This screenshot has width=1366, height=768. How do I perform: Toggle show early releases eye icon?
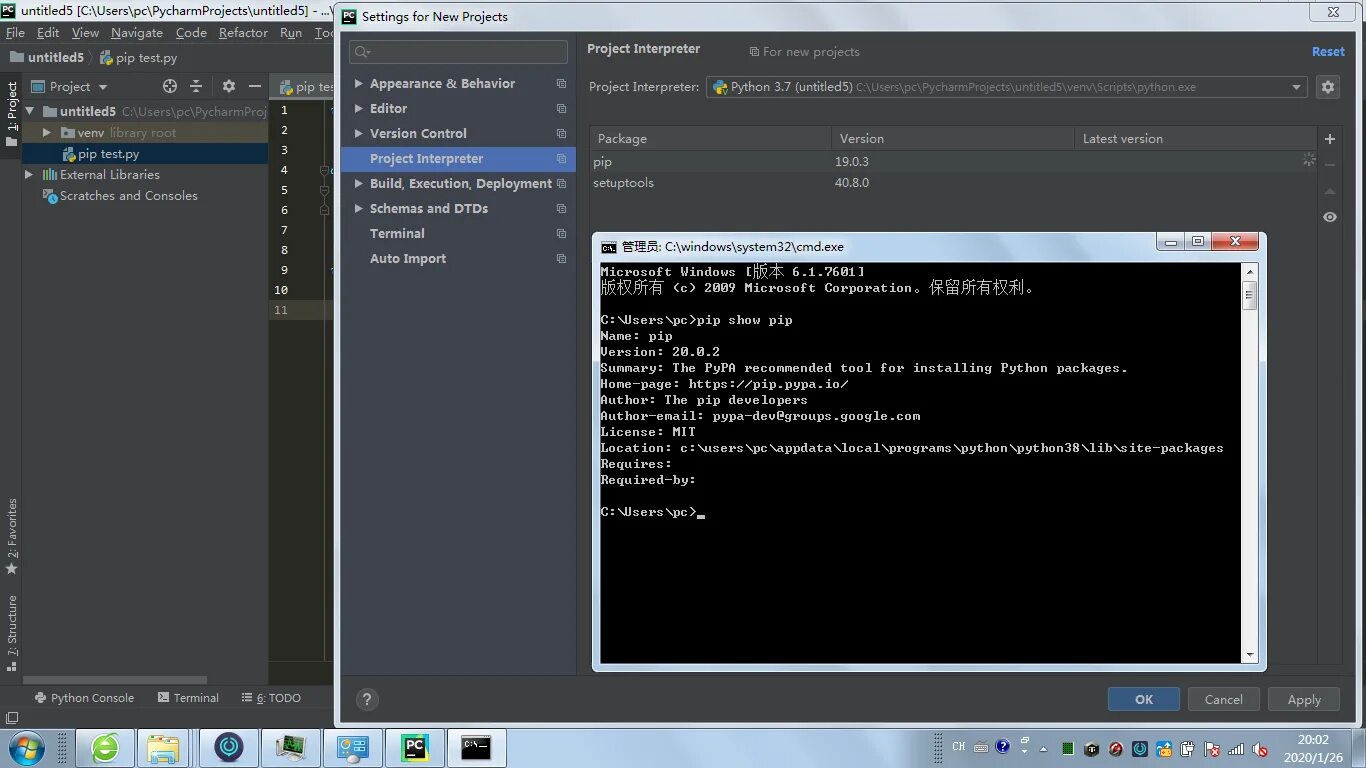tap(1330, 217)
